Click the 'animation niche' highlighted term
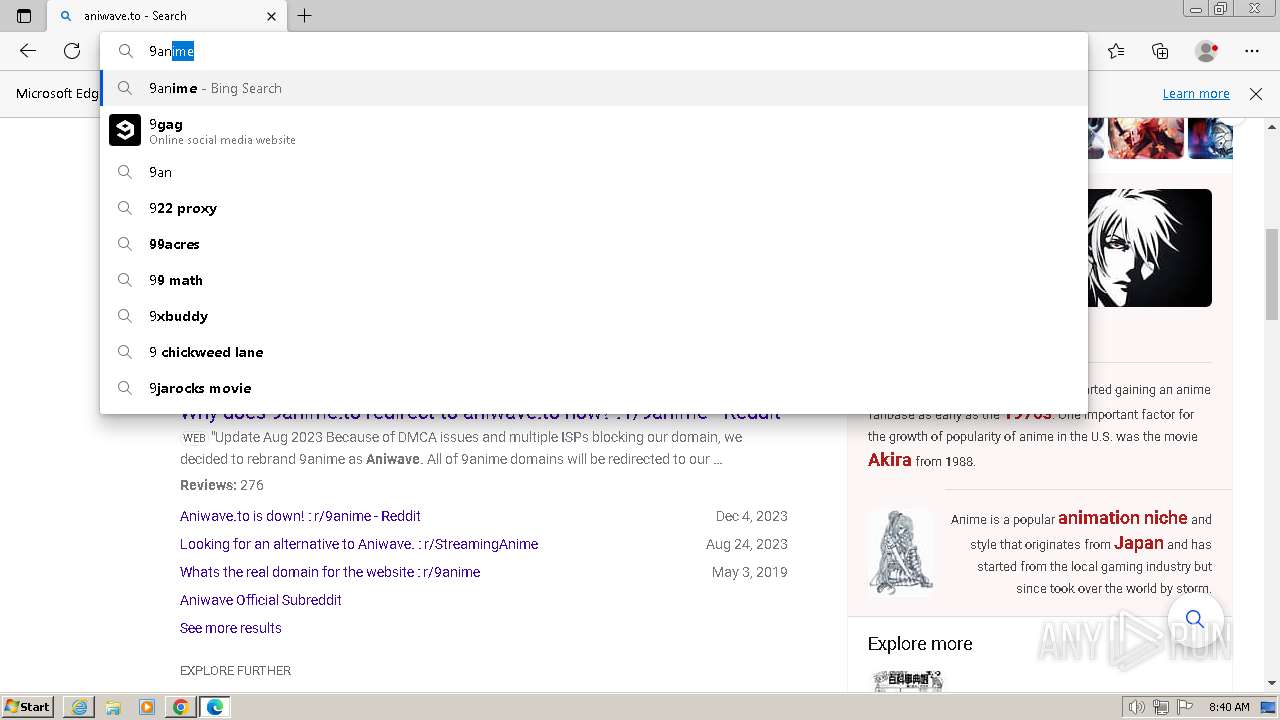Viewport: 1280px width, 720px height. (x=1122, y=518)
